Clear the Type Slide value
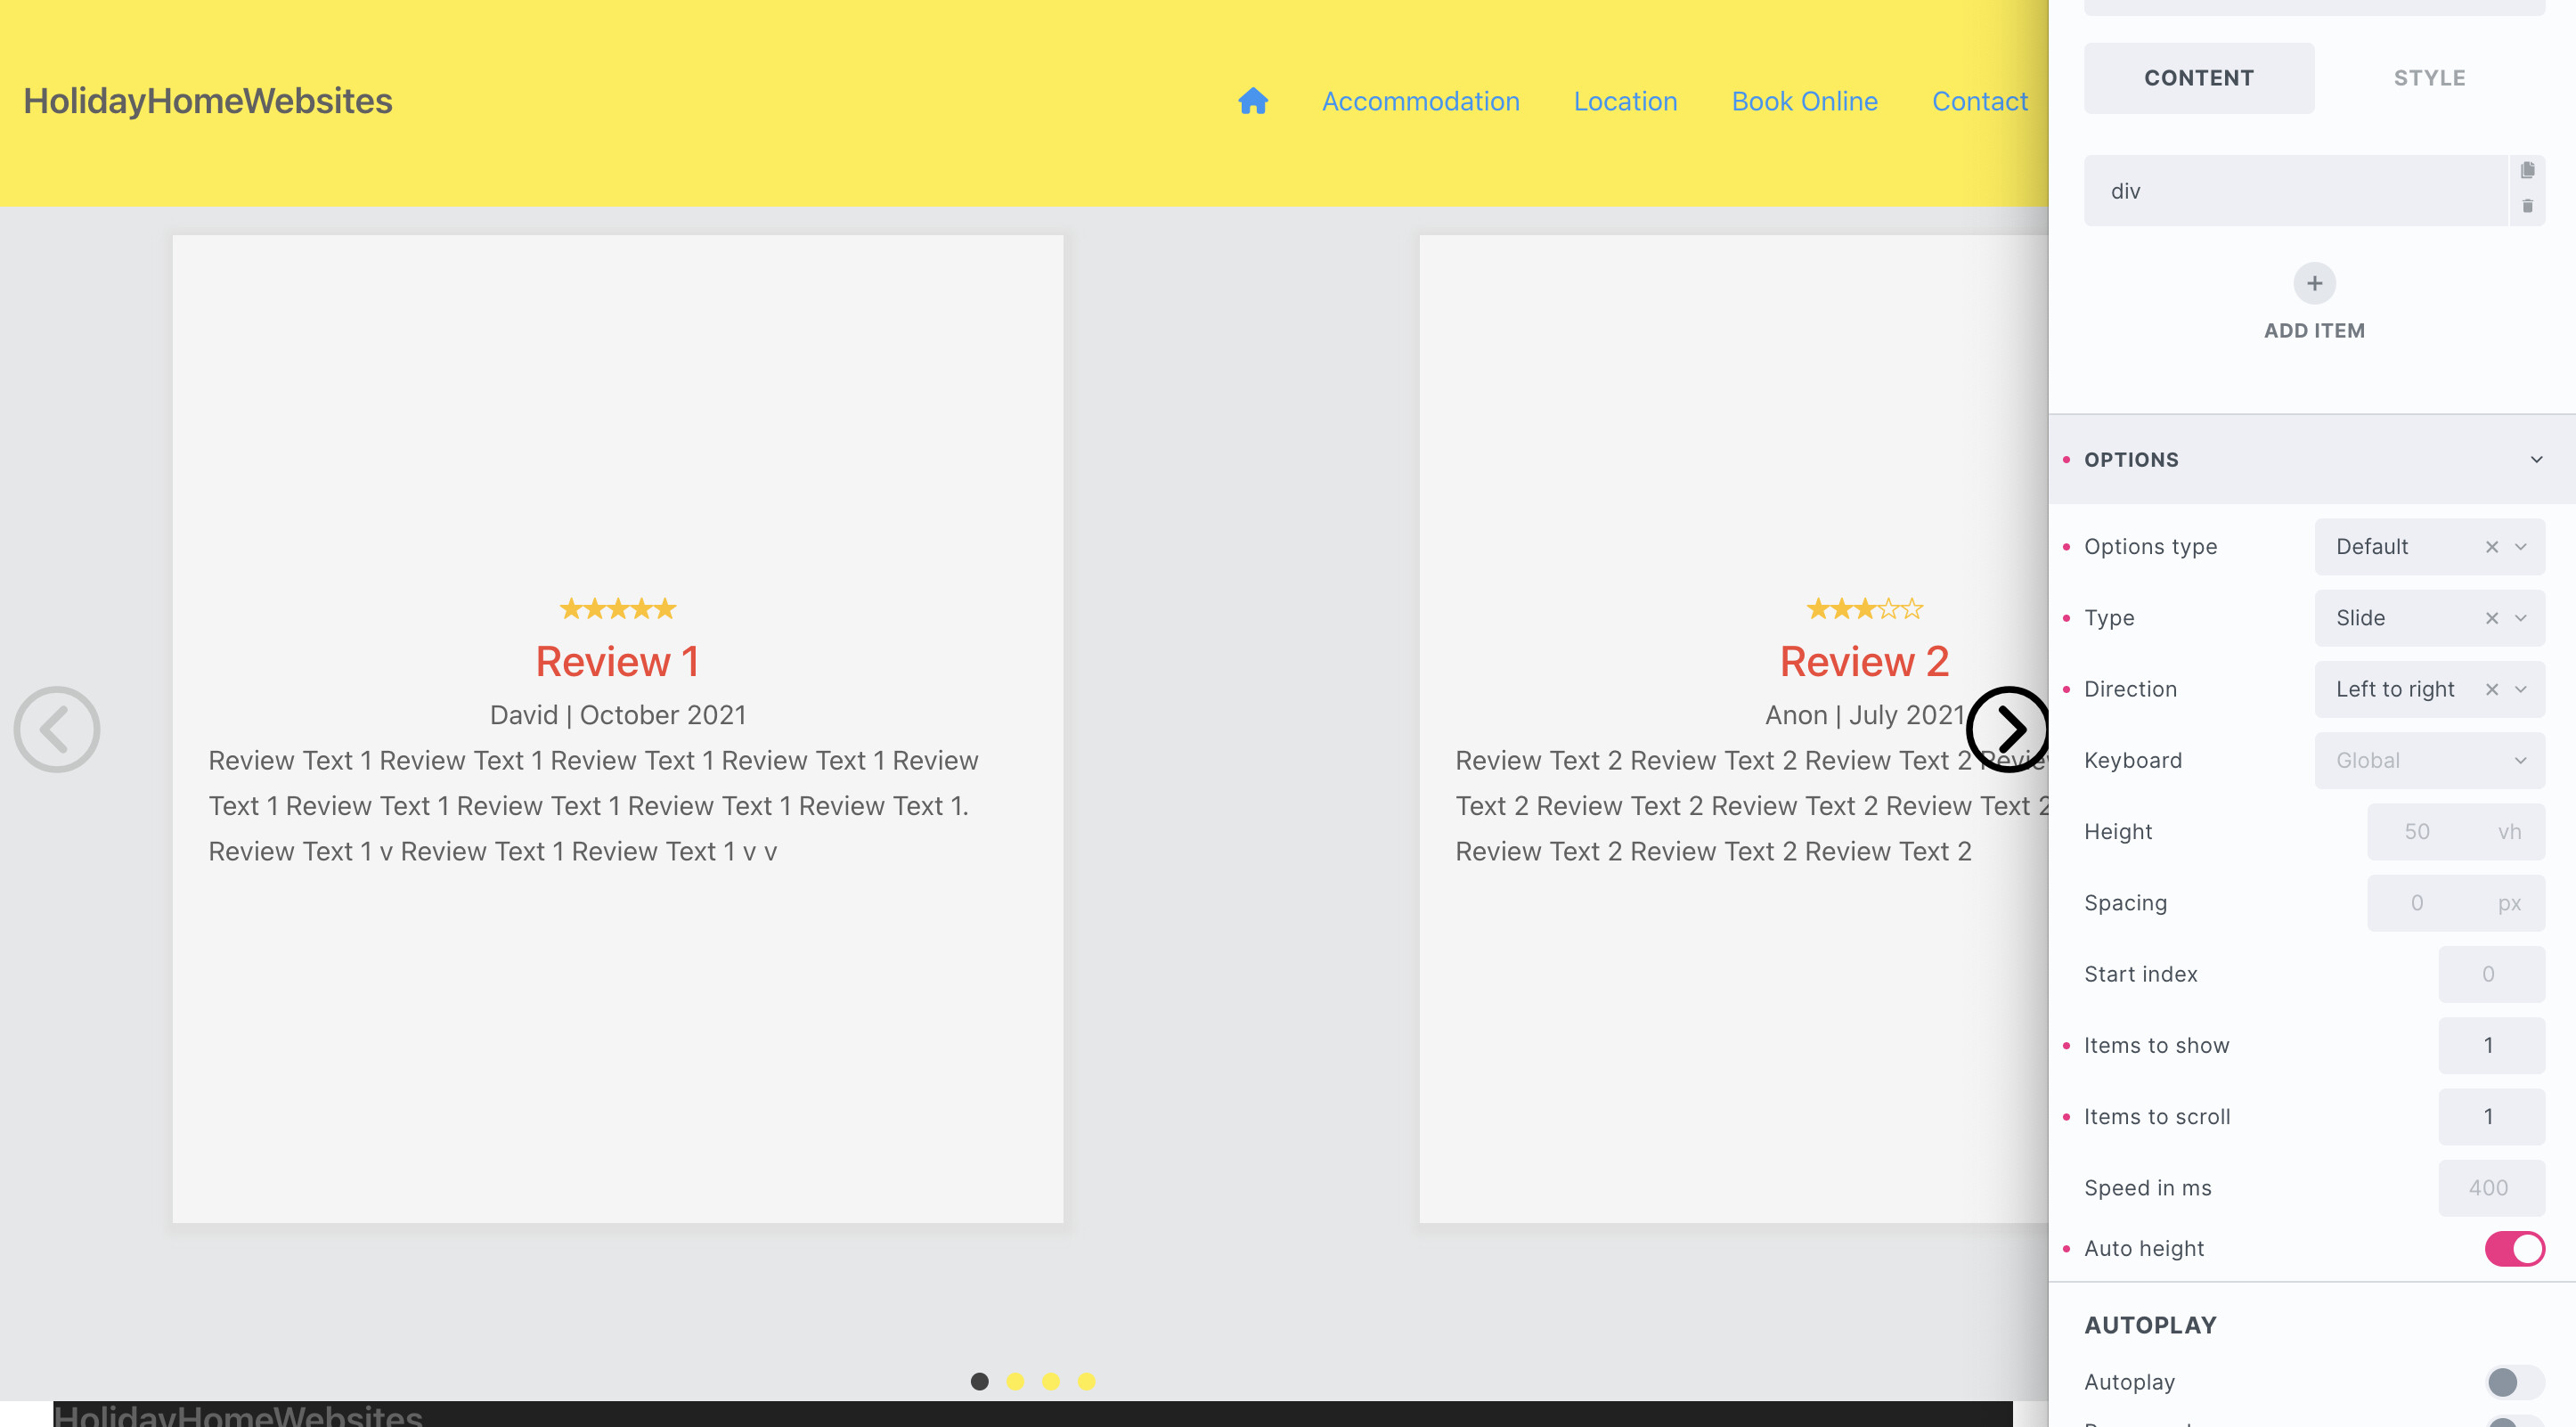This screenshot has height=1427, width=2576. click(2491, 618)
